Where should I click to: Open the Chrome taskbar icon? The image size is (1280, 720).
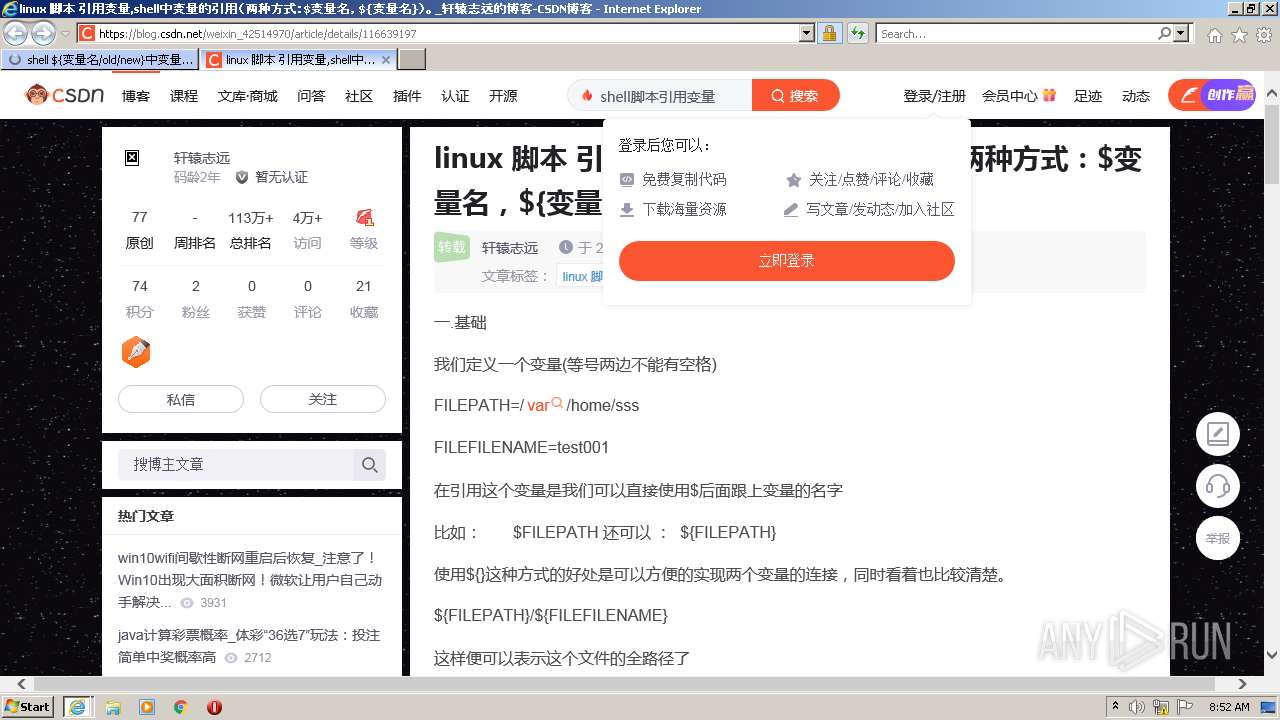pos(181,707)
